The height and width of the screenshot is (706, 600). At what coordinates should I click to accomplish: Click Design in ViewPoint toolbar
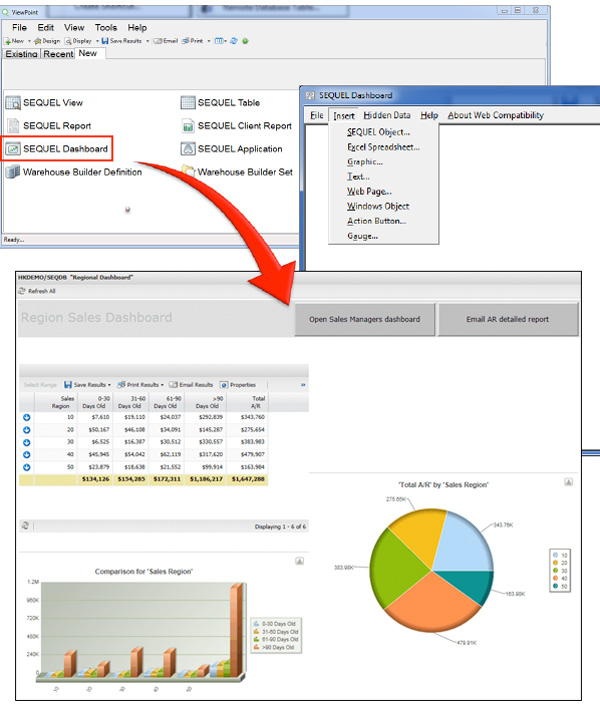(47, 41)
